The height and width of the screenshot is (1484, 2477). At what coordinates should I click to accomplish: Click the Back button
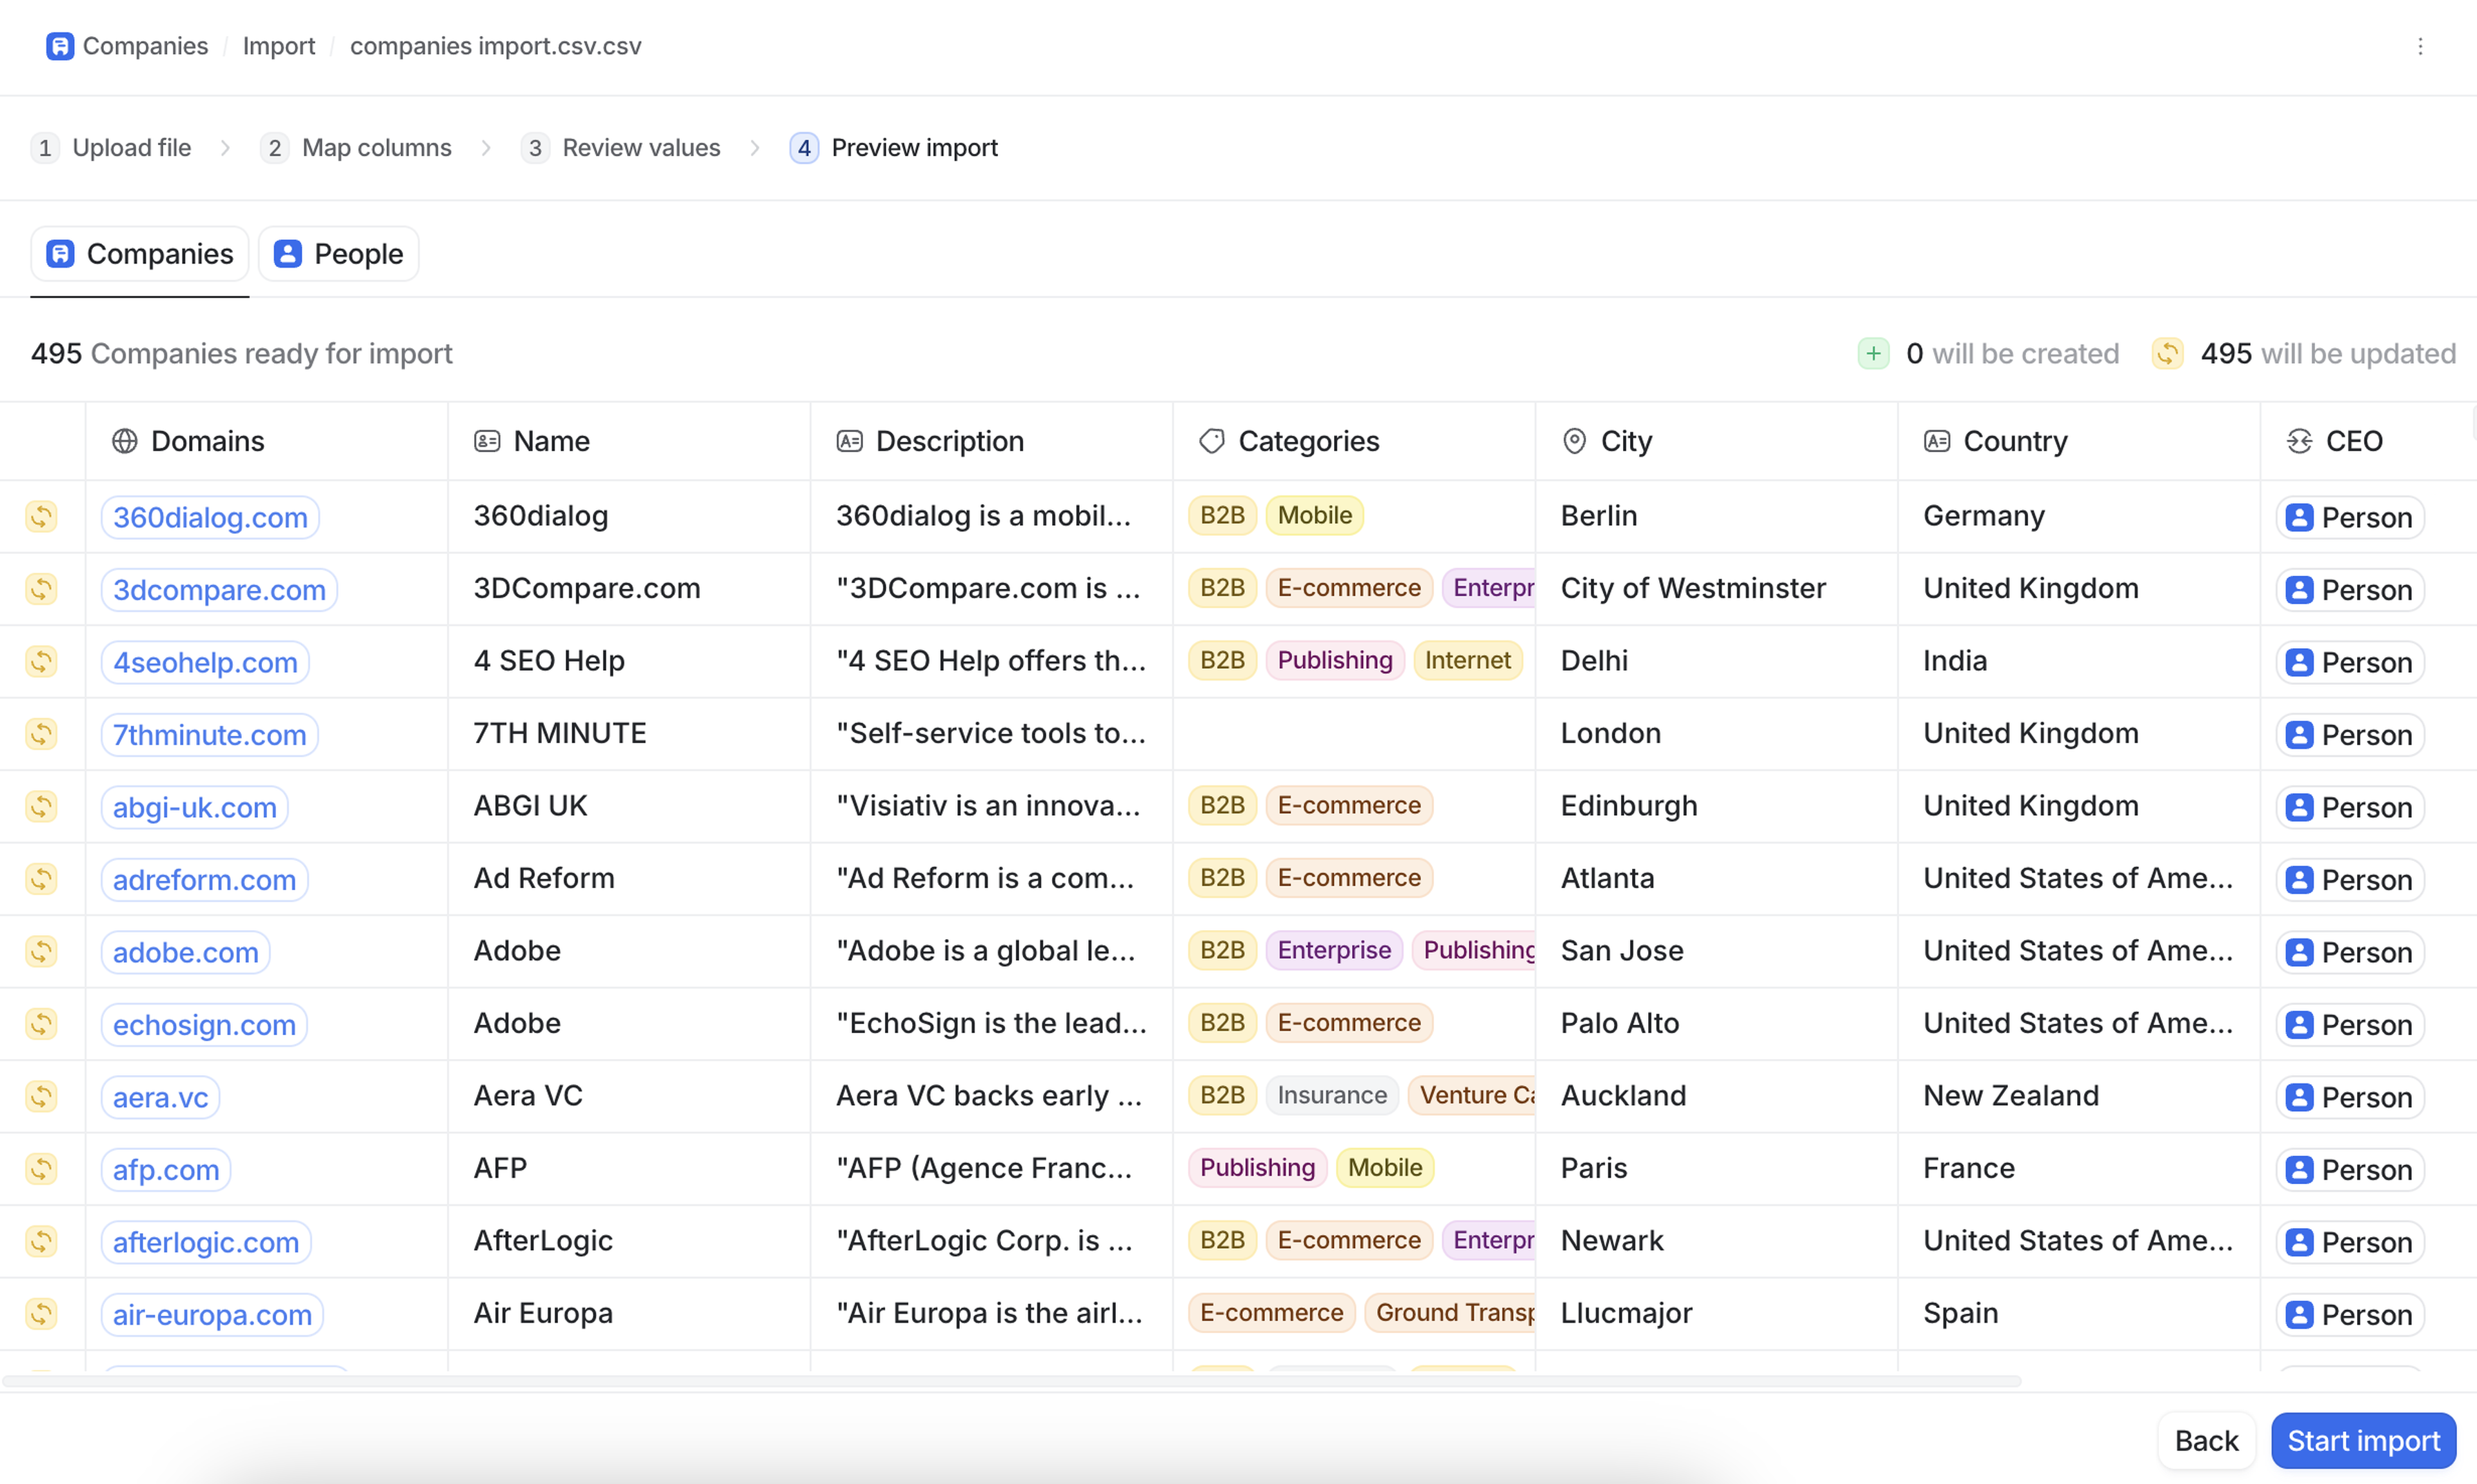pyautogui.click(x=2205, y=1440)
